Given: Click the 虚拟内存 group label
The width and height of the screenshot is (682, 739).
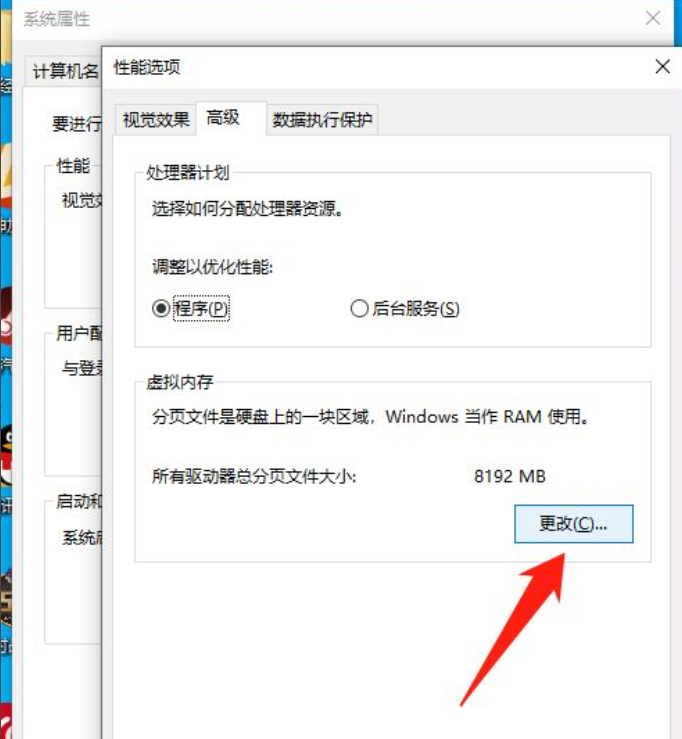Looking at the screenshot, I should 180,382.
